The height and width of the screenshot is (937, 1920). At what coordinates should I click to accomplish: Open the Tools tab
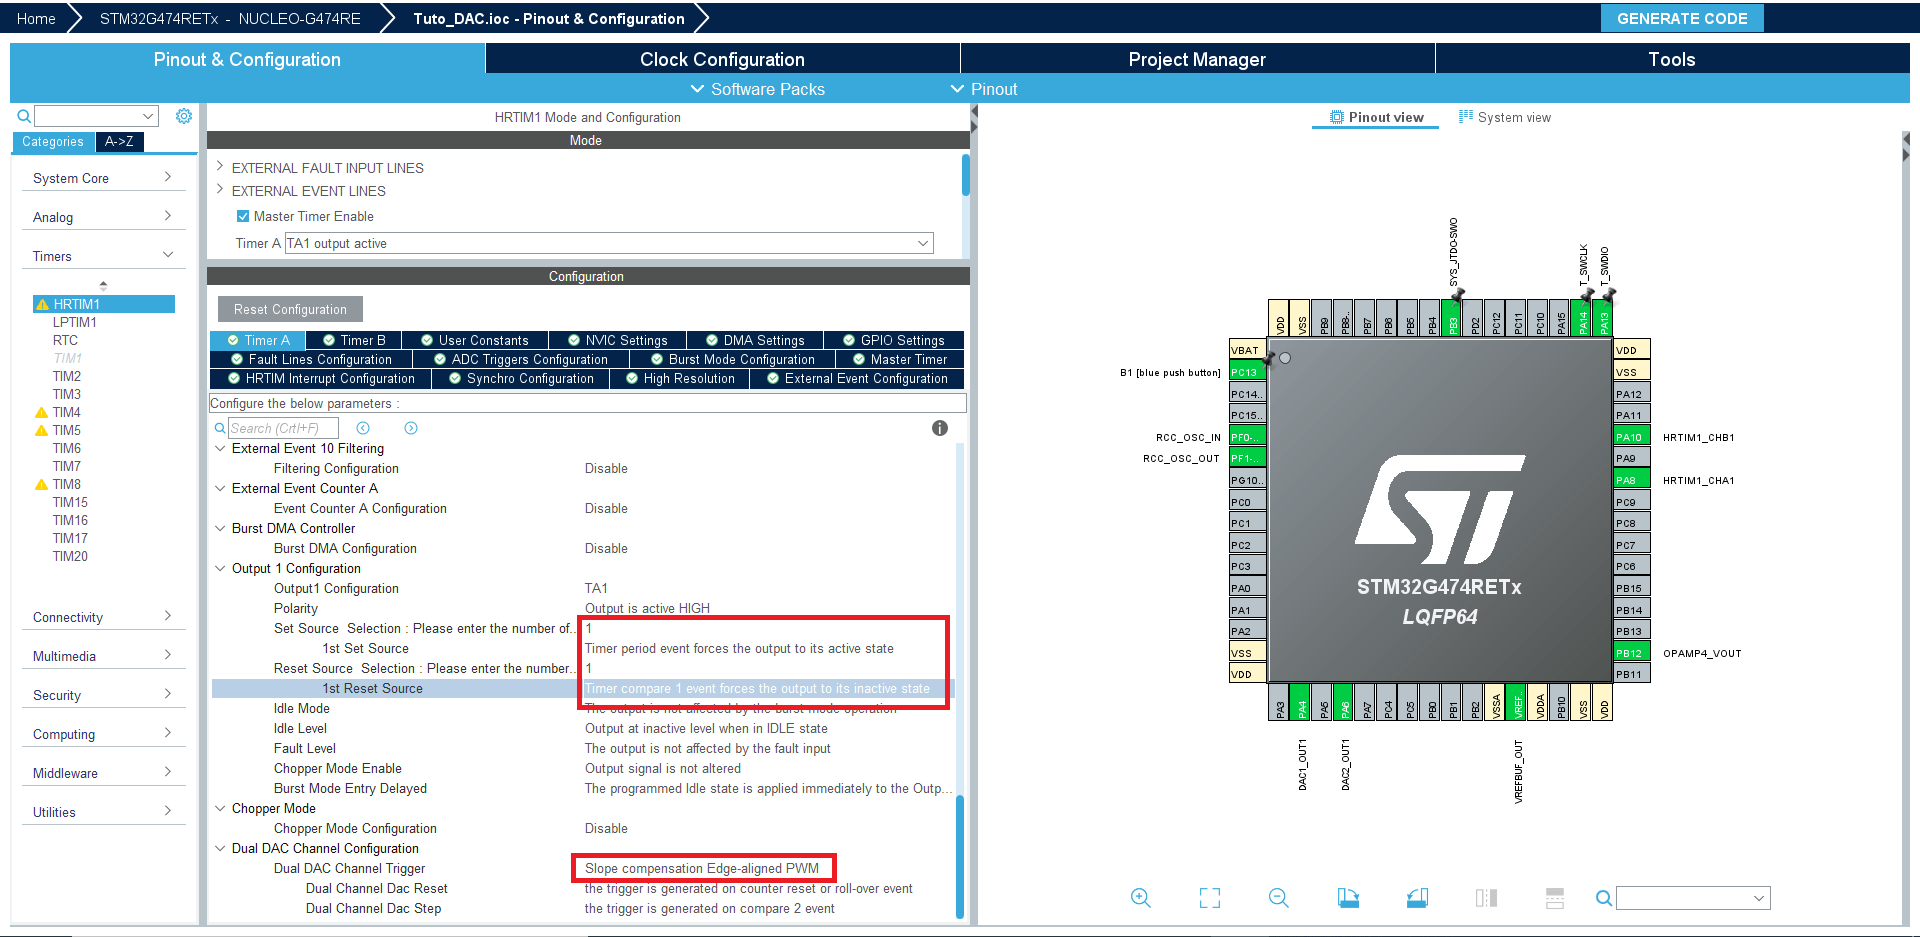[1672, 59]
